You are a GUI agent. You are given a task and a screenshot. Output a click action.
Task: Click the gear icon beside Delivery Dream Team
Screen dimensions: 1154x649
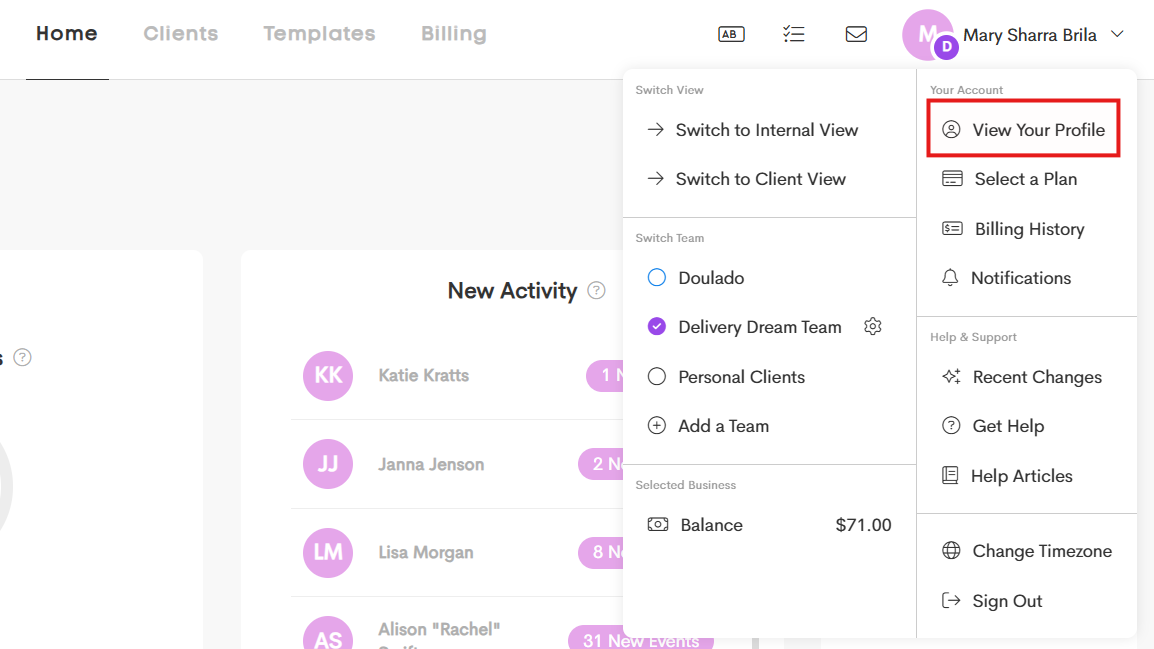click(x=873, y=326)
